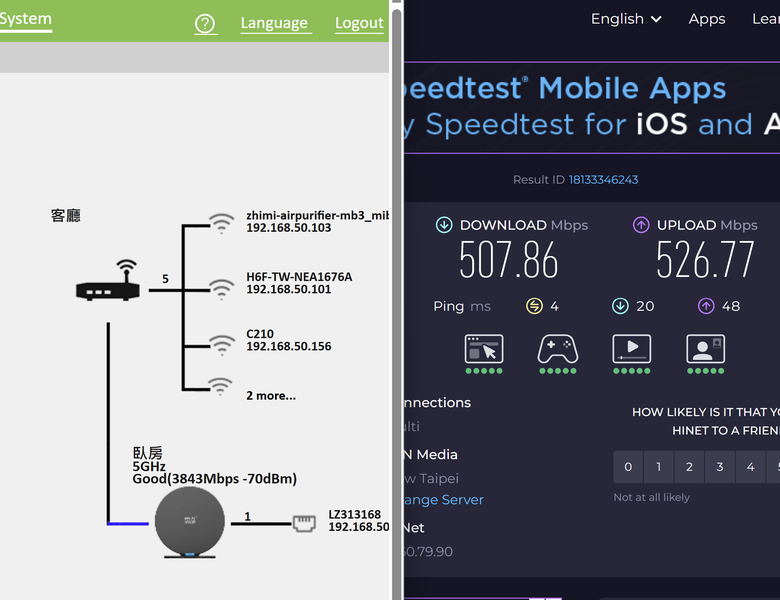Click Wi-Fi icon next to zhimi-airpurifier device
Screen dimensions: 780x600
point(221,223)
